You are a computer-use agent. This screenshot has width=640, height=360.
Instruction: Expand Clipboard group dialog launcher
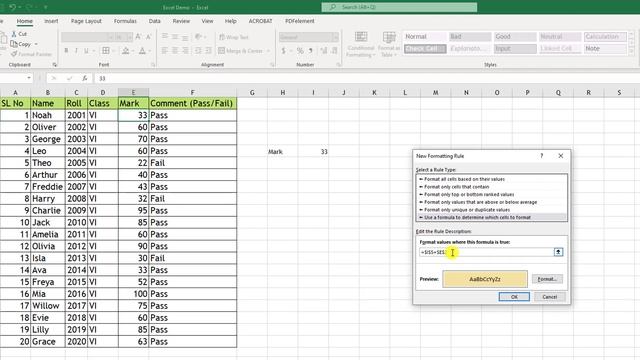click(x=55, y=64)
